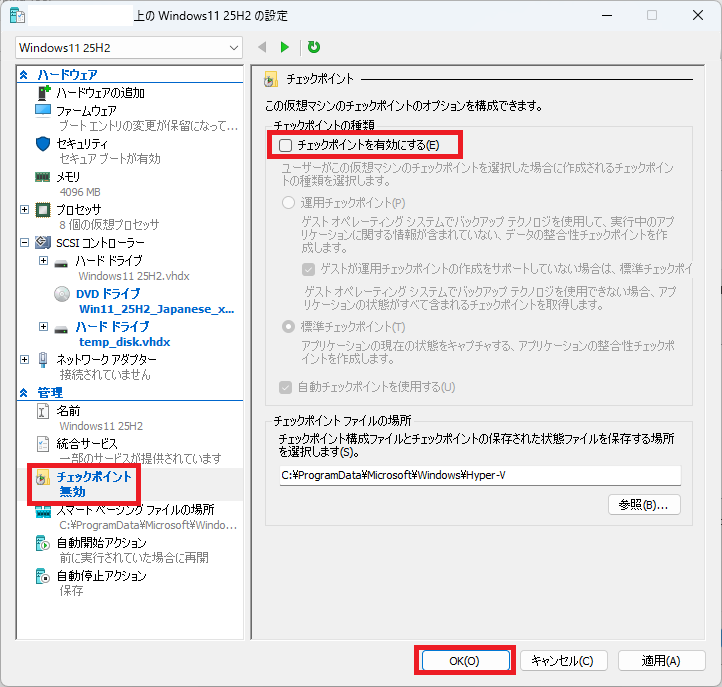Click the back navigation arrow icon
722x687 pixels.
click(x=262, y=47)
